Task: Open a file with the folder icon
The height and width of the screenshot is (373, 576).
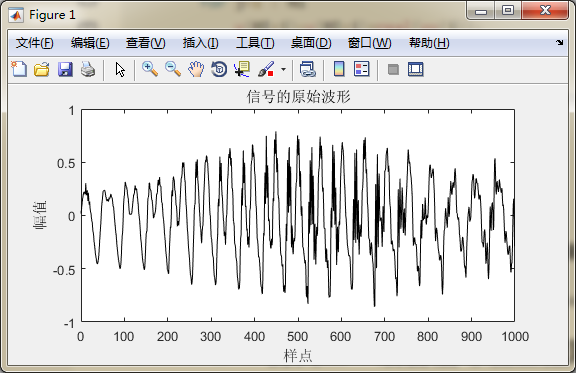Action: click(42, 69)
